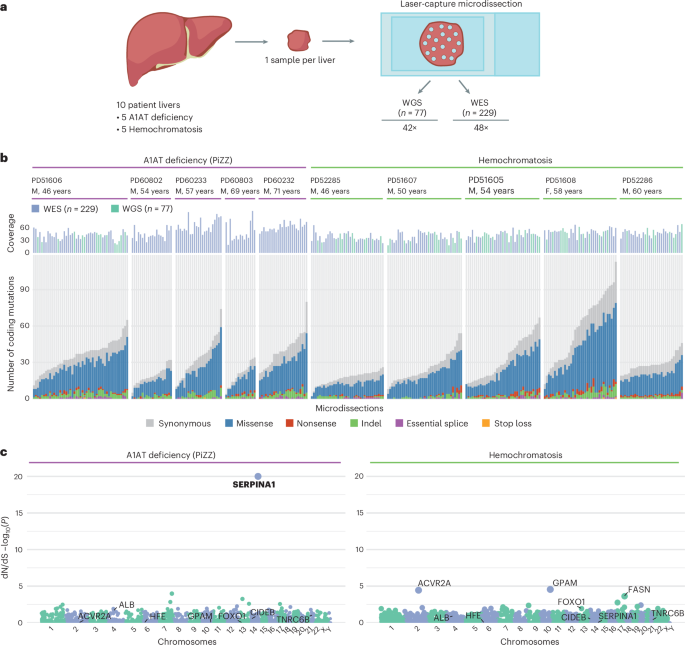Click the large liver illustration
Viewport: 685px width, 645px height.
[179, 48]
